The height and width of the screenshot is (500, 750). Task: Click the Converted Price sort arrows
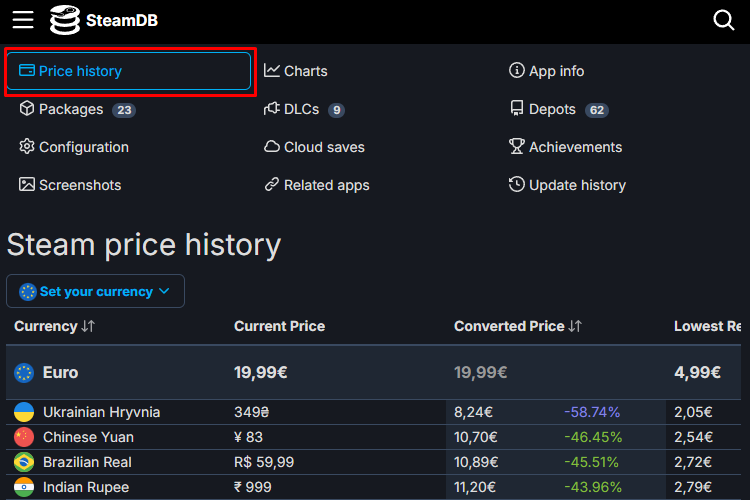pyautogui.click(x=575, y=326)
